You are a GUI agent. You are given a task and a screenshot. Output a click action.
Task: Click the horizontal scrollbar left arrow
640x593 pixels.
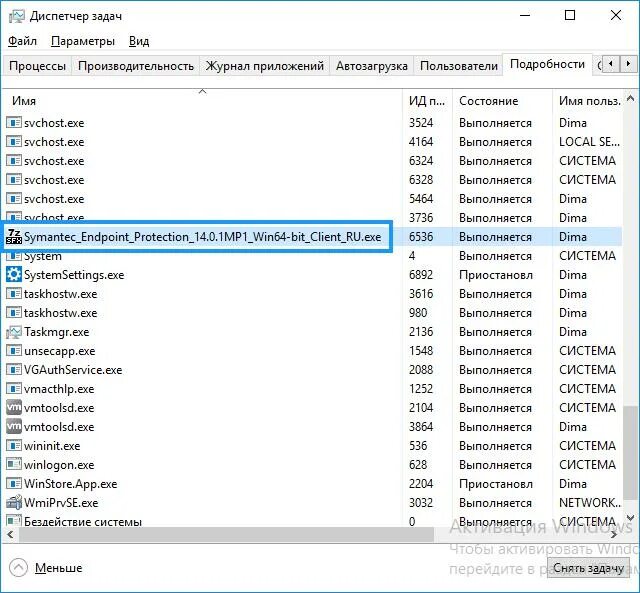(10, 534)
